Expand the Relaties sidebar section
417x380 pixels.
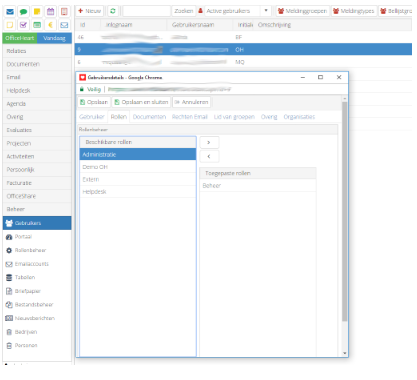point(37,51)
